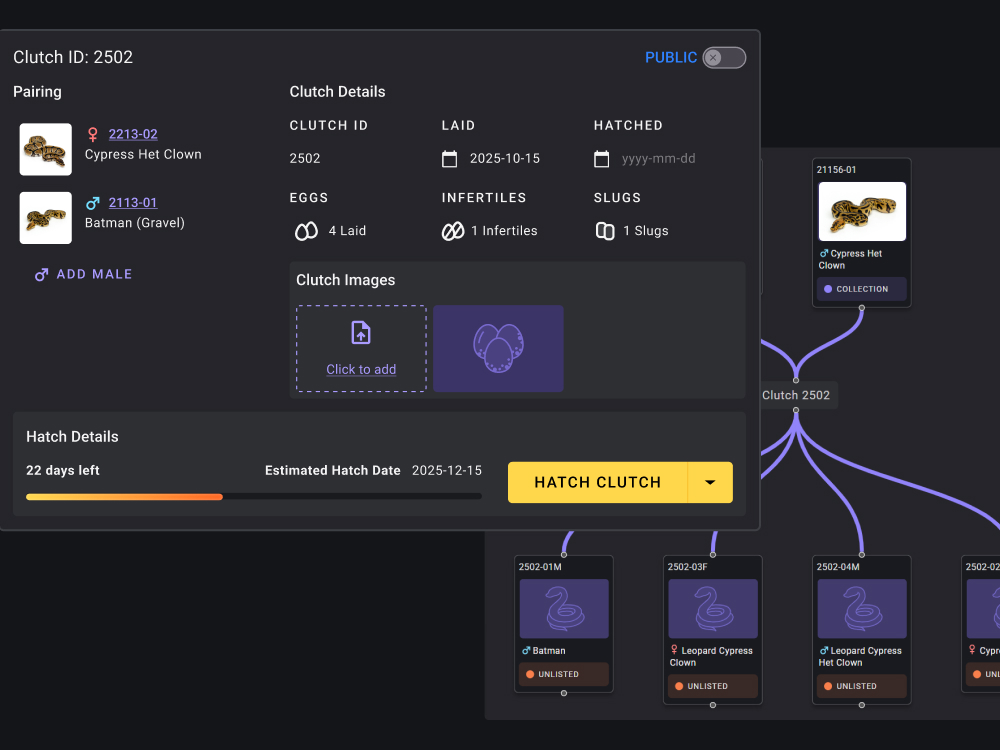Click the COLLECTION badge on card 21156-01
This screenshot has width=1000, height=750.
(861, 289)
